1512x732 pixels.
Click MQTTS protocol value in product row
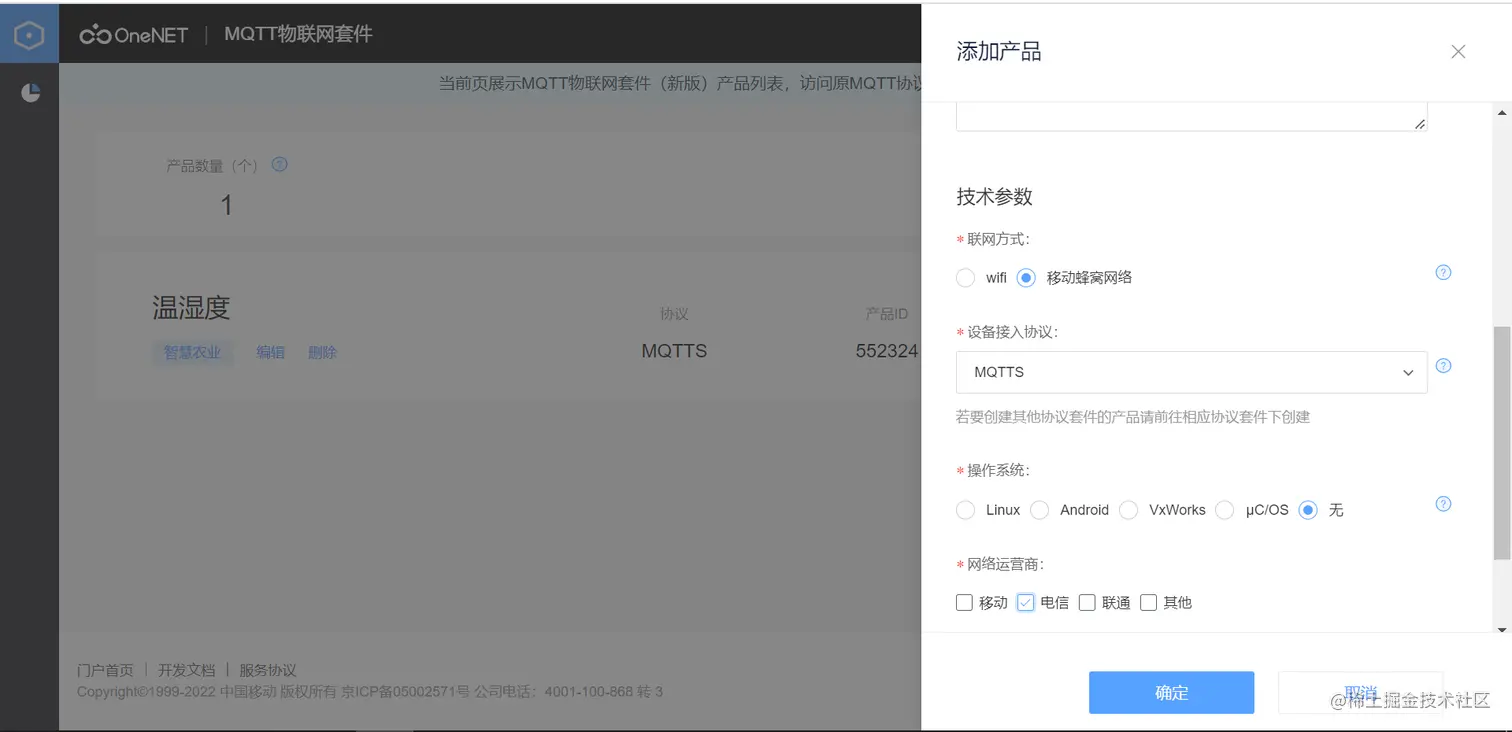pos(674,351)
